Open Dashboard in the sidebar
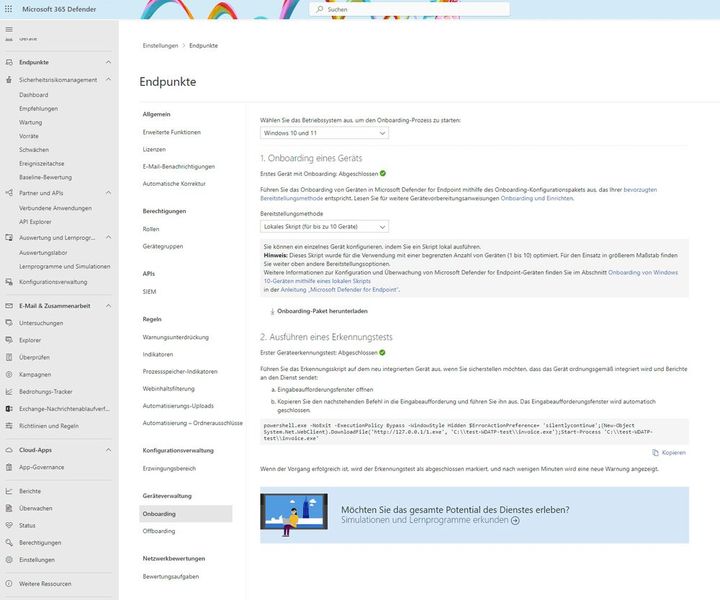Image resolution: width=720 pixels, height=600 pixels. (34, 95)
